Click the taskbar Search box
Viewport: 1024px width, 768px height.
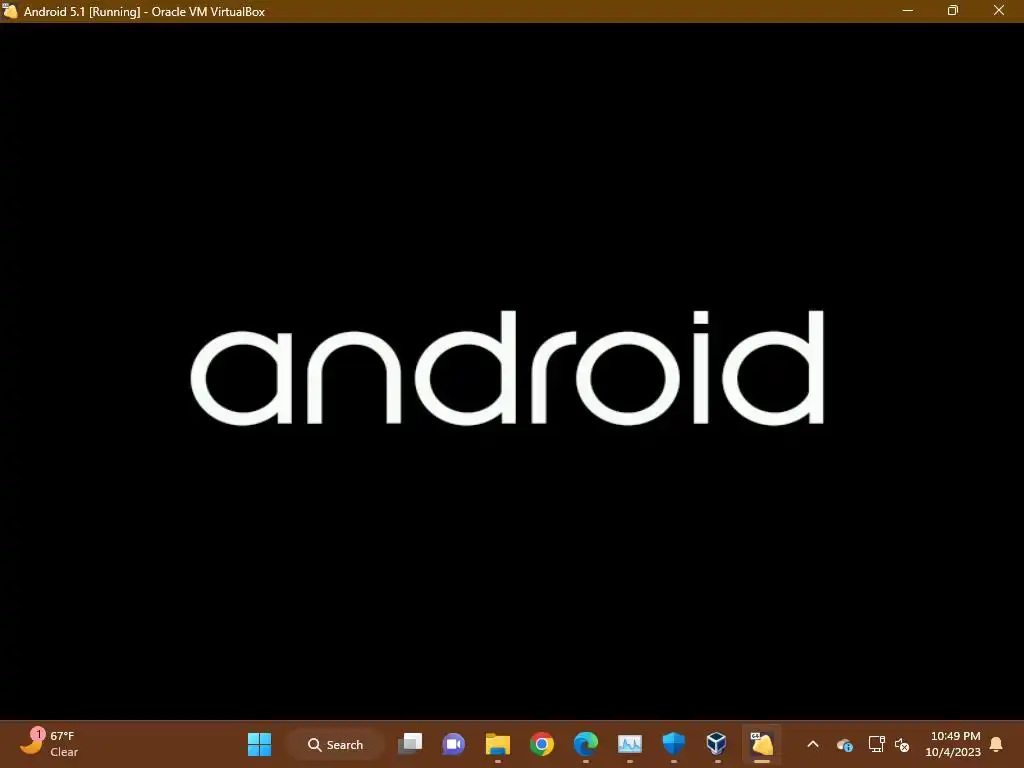click(x=335, y=744)
